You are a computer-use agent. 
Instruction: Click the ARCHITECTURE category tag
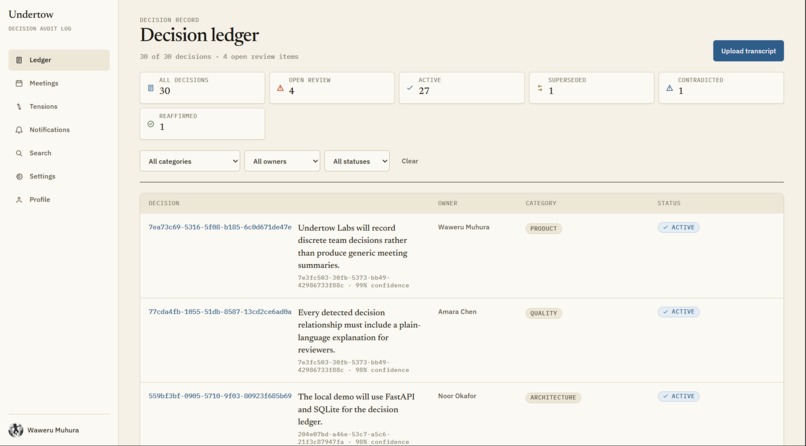553,398
